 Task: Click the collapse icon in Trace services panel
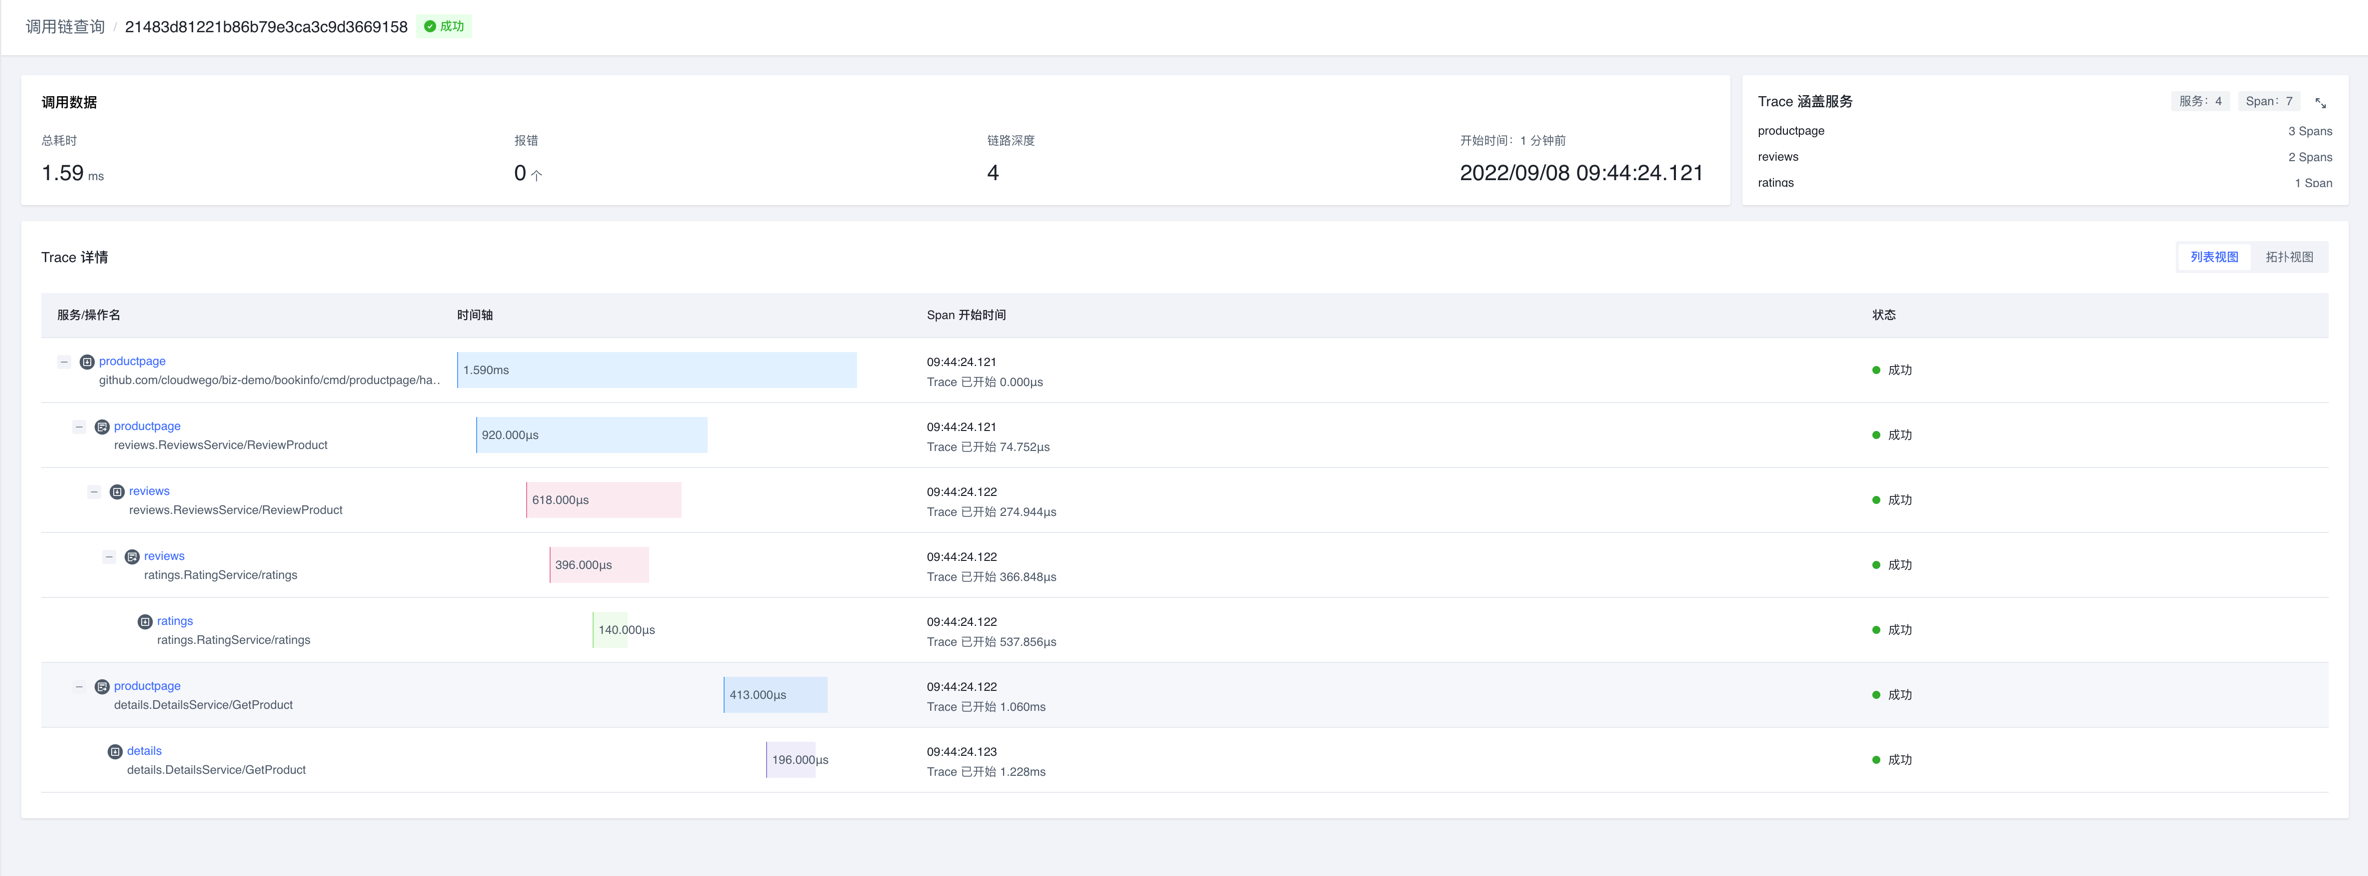point(2321,103)
